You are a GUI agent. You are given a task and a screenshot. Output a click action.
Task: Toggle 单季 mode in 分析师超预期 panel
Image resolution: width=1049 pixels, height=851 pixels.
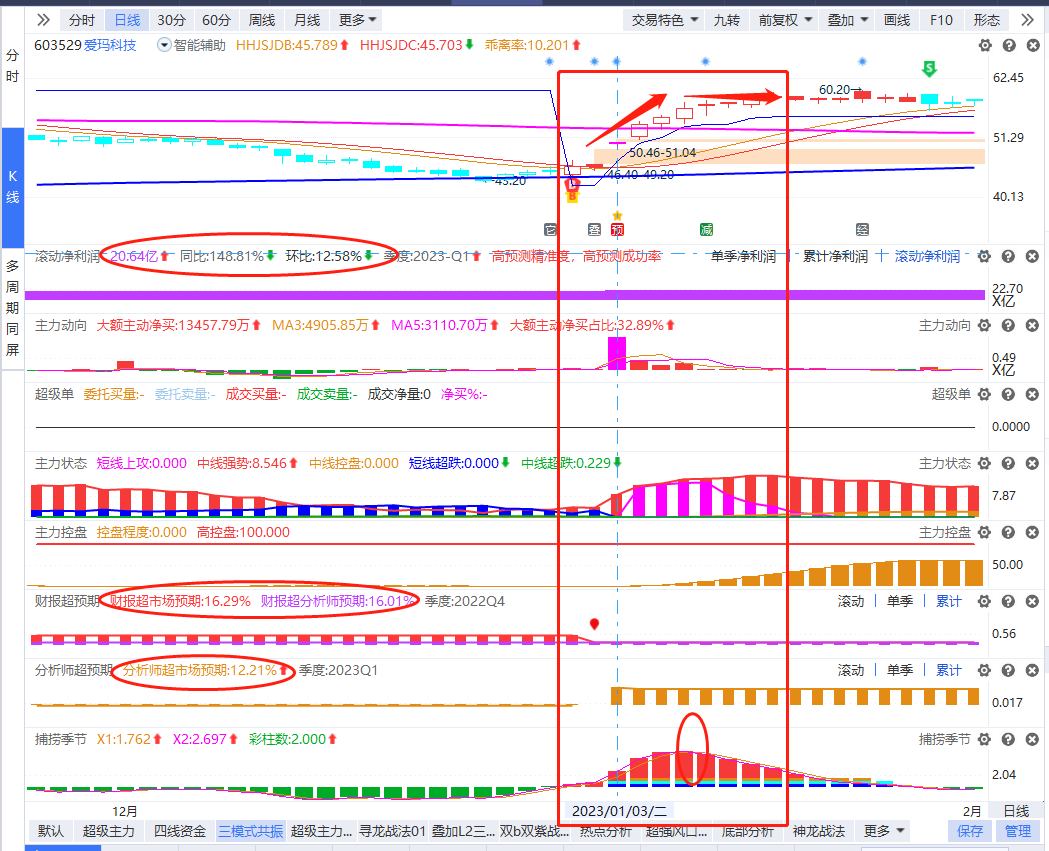click(x=900, y=670)
